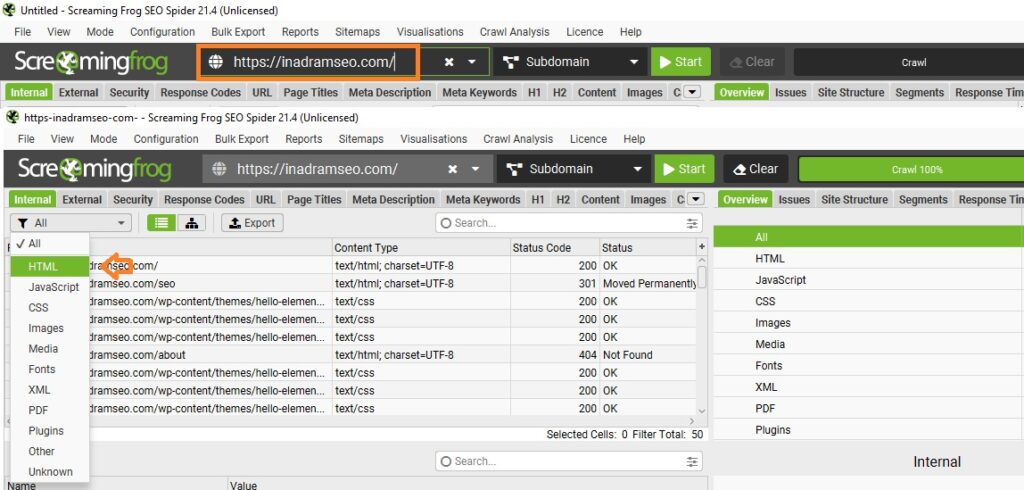Start the crawl in the Untitled window
The height and width of the screenshot is (490, 1024).
point(680,62)
